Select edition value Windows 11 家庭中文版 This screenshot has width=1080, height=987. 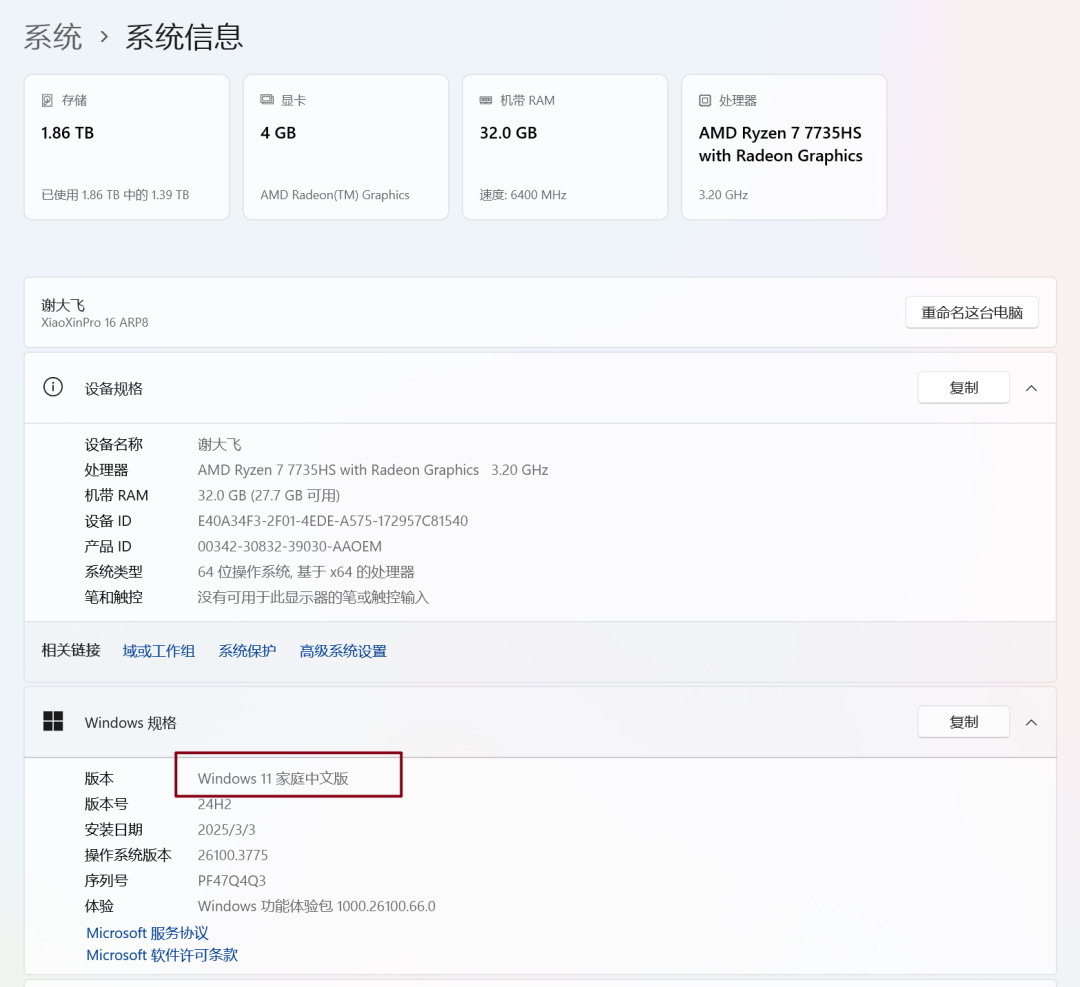click(x=273, y=778)
